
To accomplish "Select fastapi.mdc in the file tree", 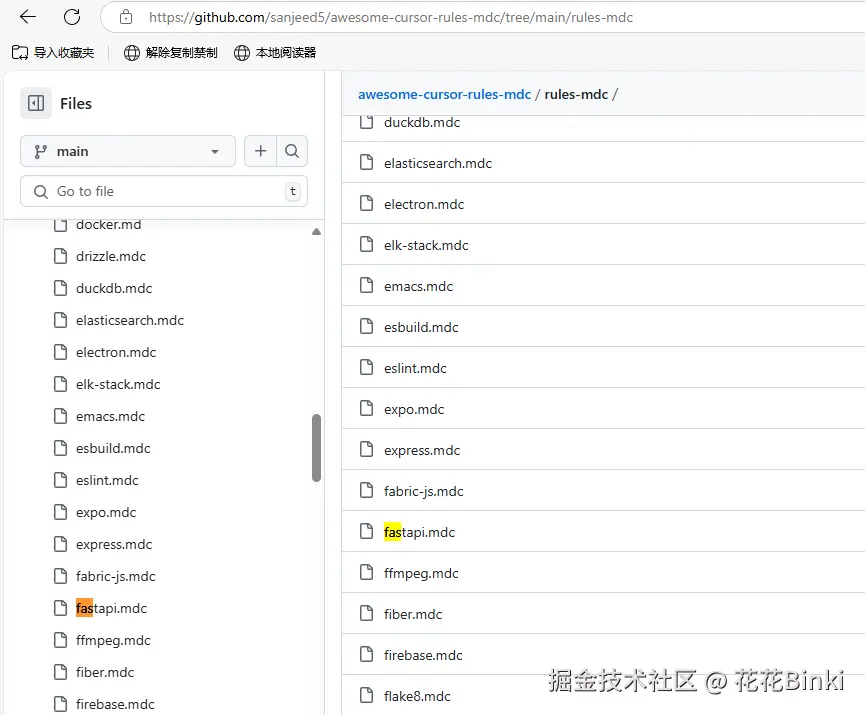I will [111, 609].
